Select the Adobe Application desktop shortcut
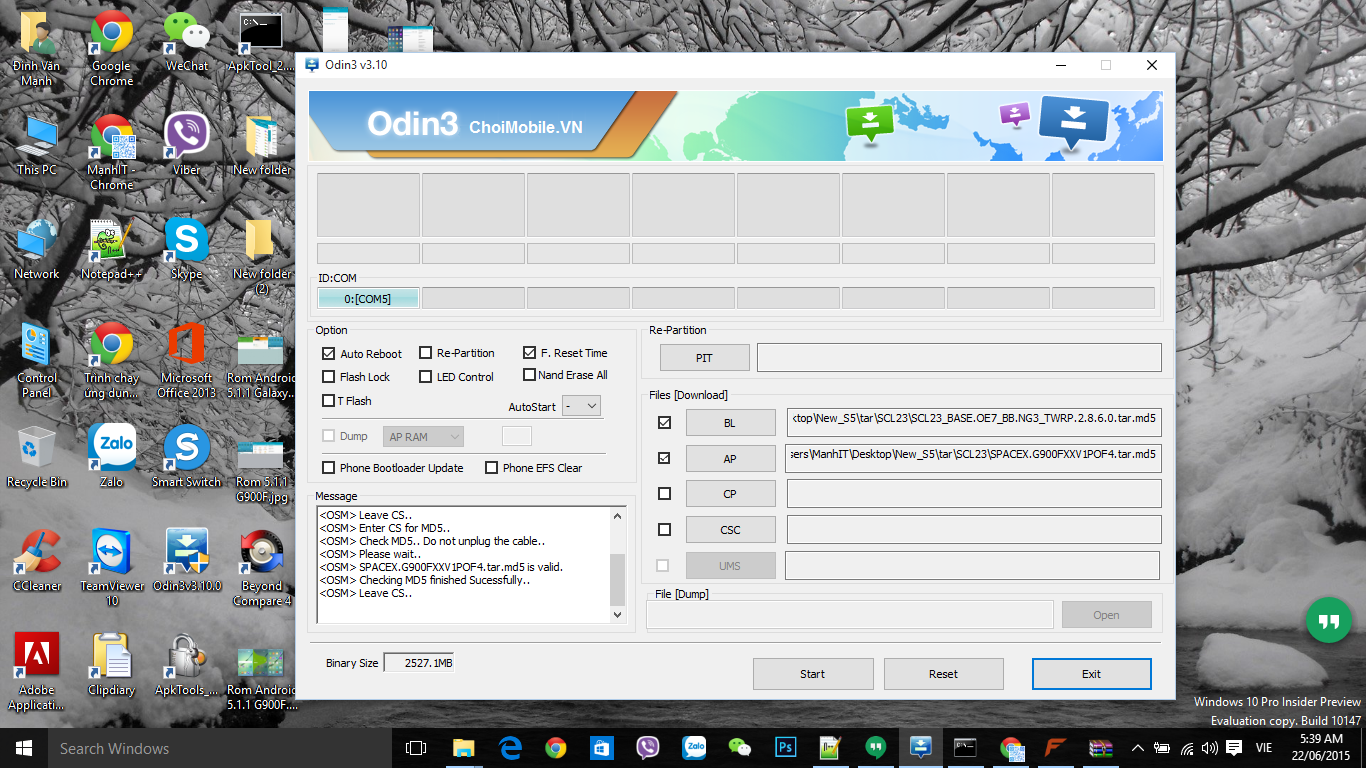The width and height of the screenshot is (1366, 768). coord(37,672)
